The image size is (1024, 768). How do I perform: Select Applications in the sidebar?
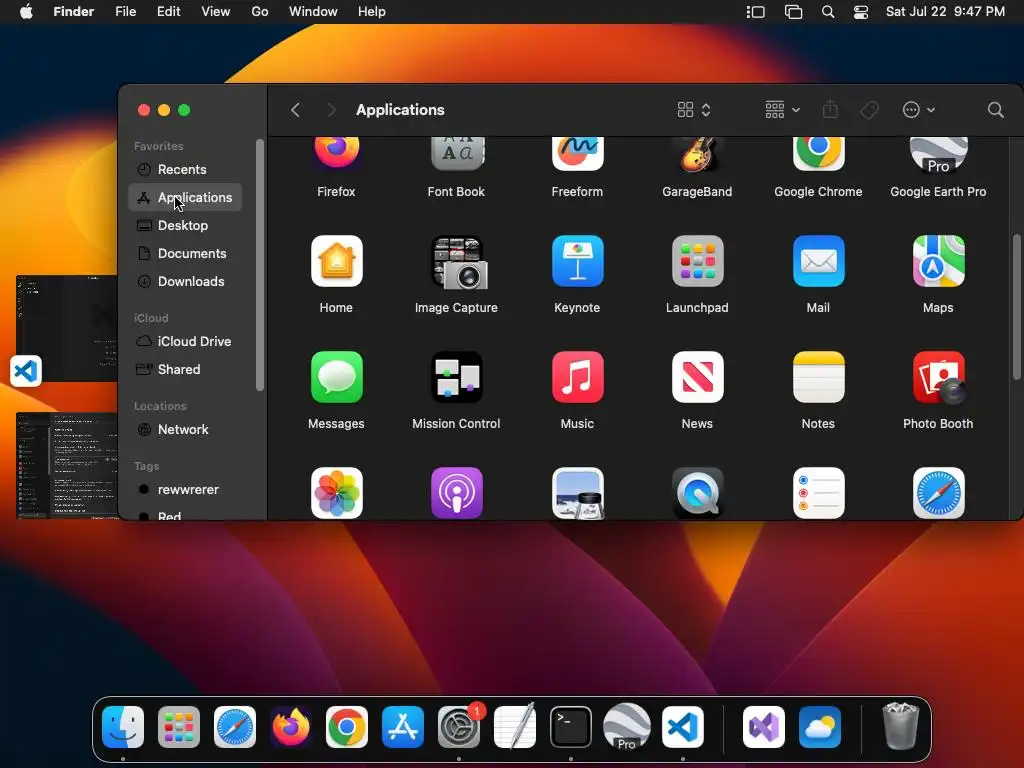(185, 197)
